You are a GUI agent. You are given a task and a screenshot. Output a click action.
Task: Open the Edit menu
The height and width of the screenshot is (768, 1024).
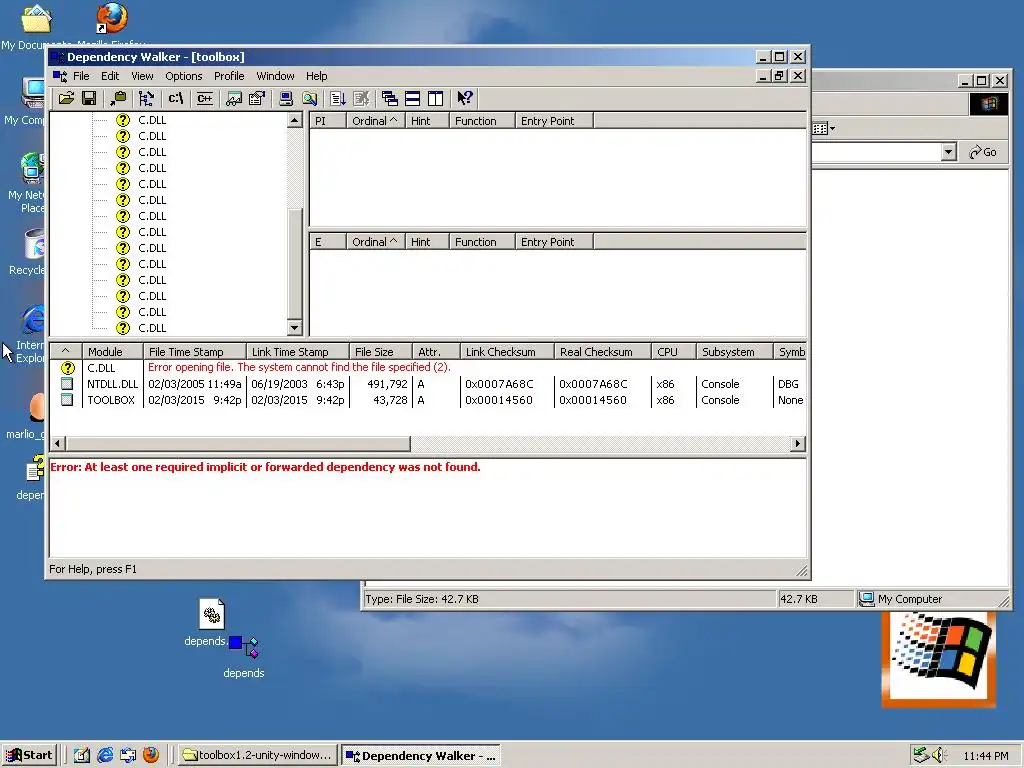pyautogui.click(x=110, y=76)
